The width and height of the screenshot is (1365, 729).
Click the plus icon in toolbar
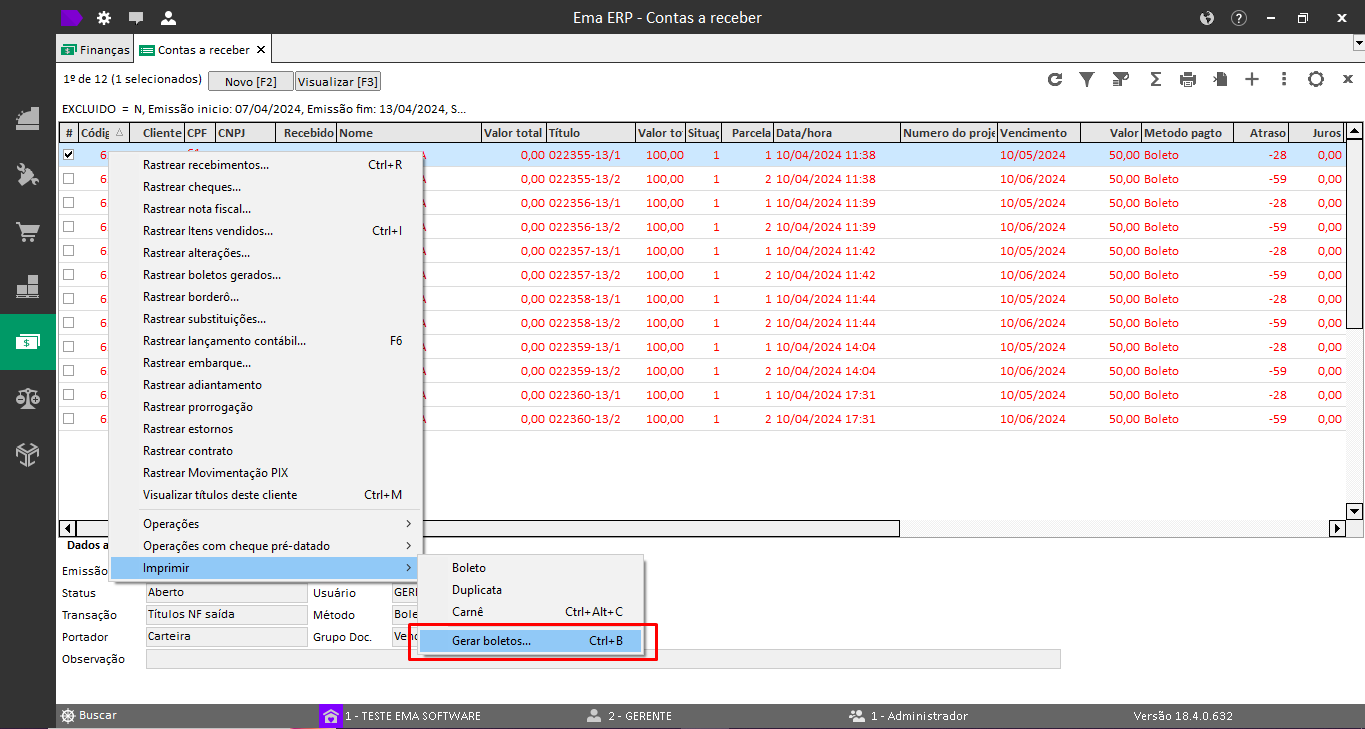click(1252, 80)
